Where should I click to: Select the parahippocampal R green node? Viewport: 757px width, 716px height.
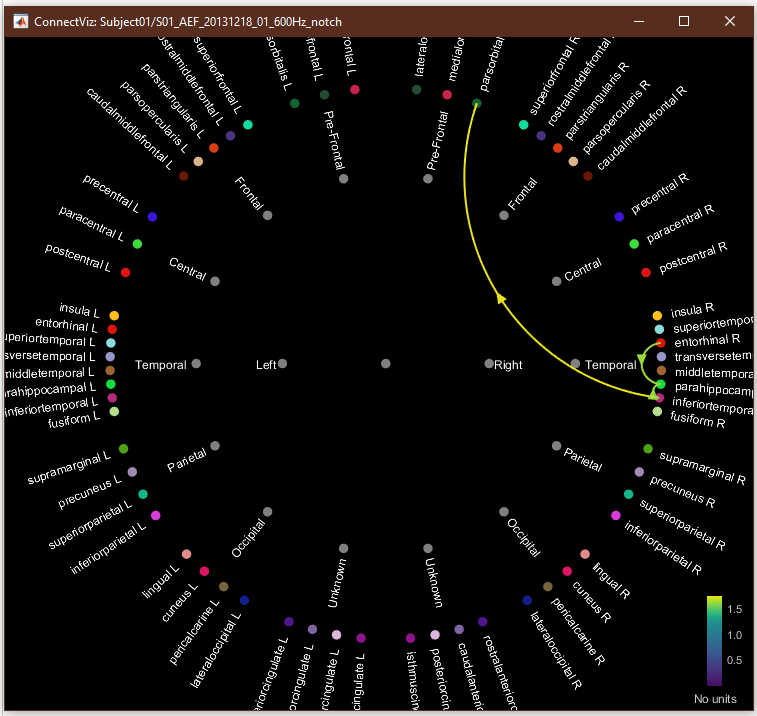coord(660,384)
